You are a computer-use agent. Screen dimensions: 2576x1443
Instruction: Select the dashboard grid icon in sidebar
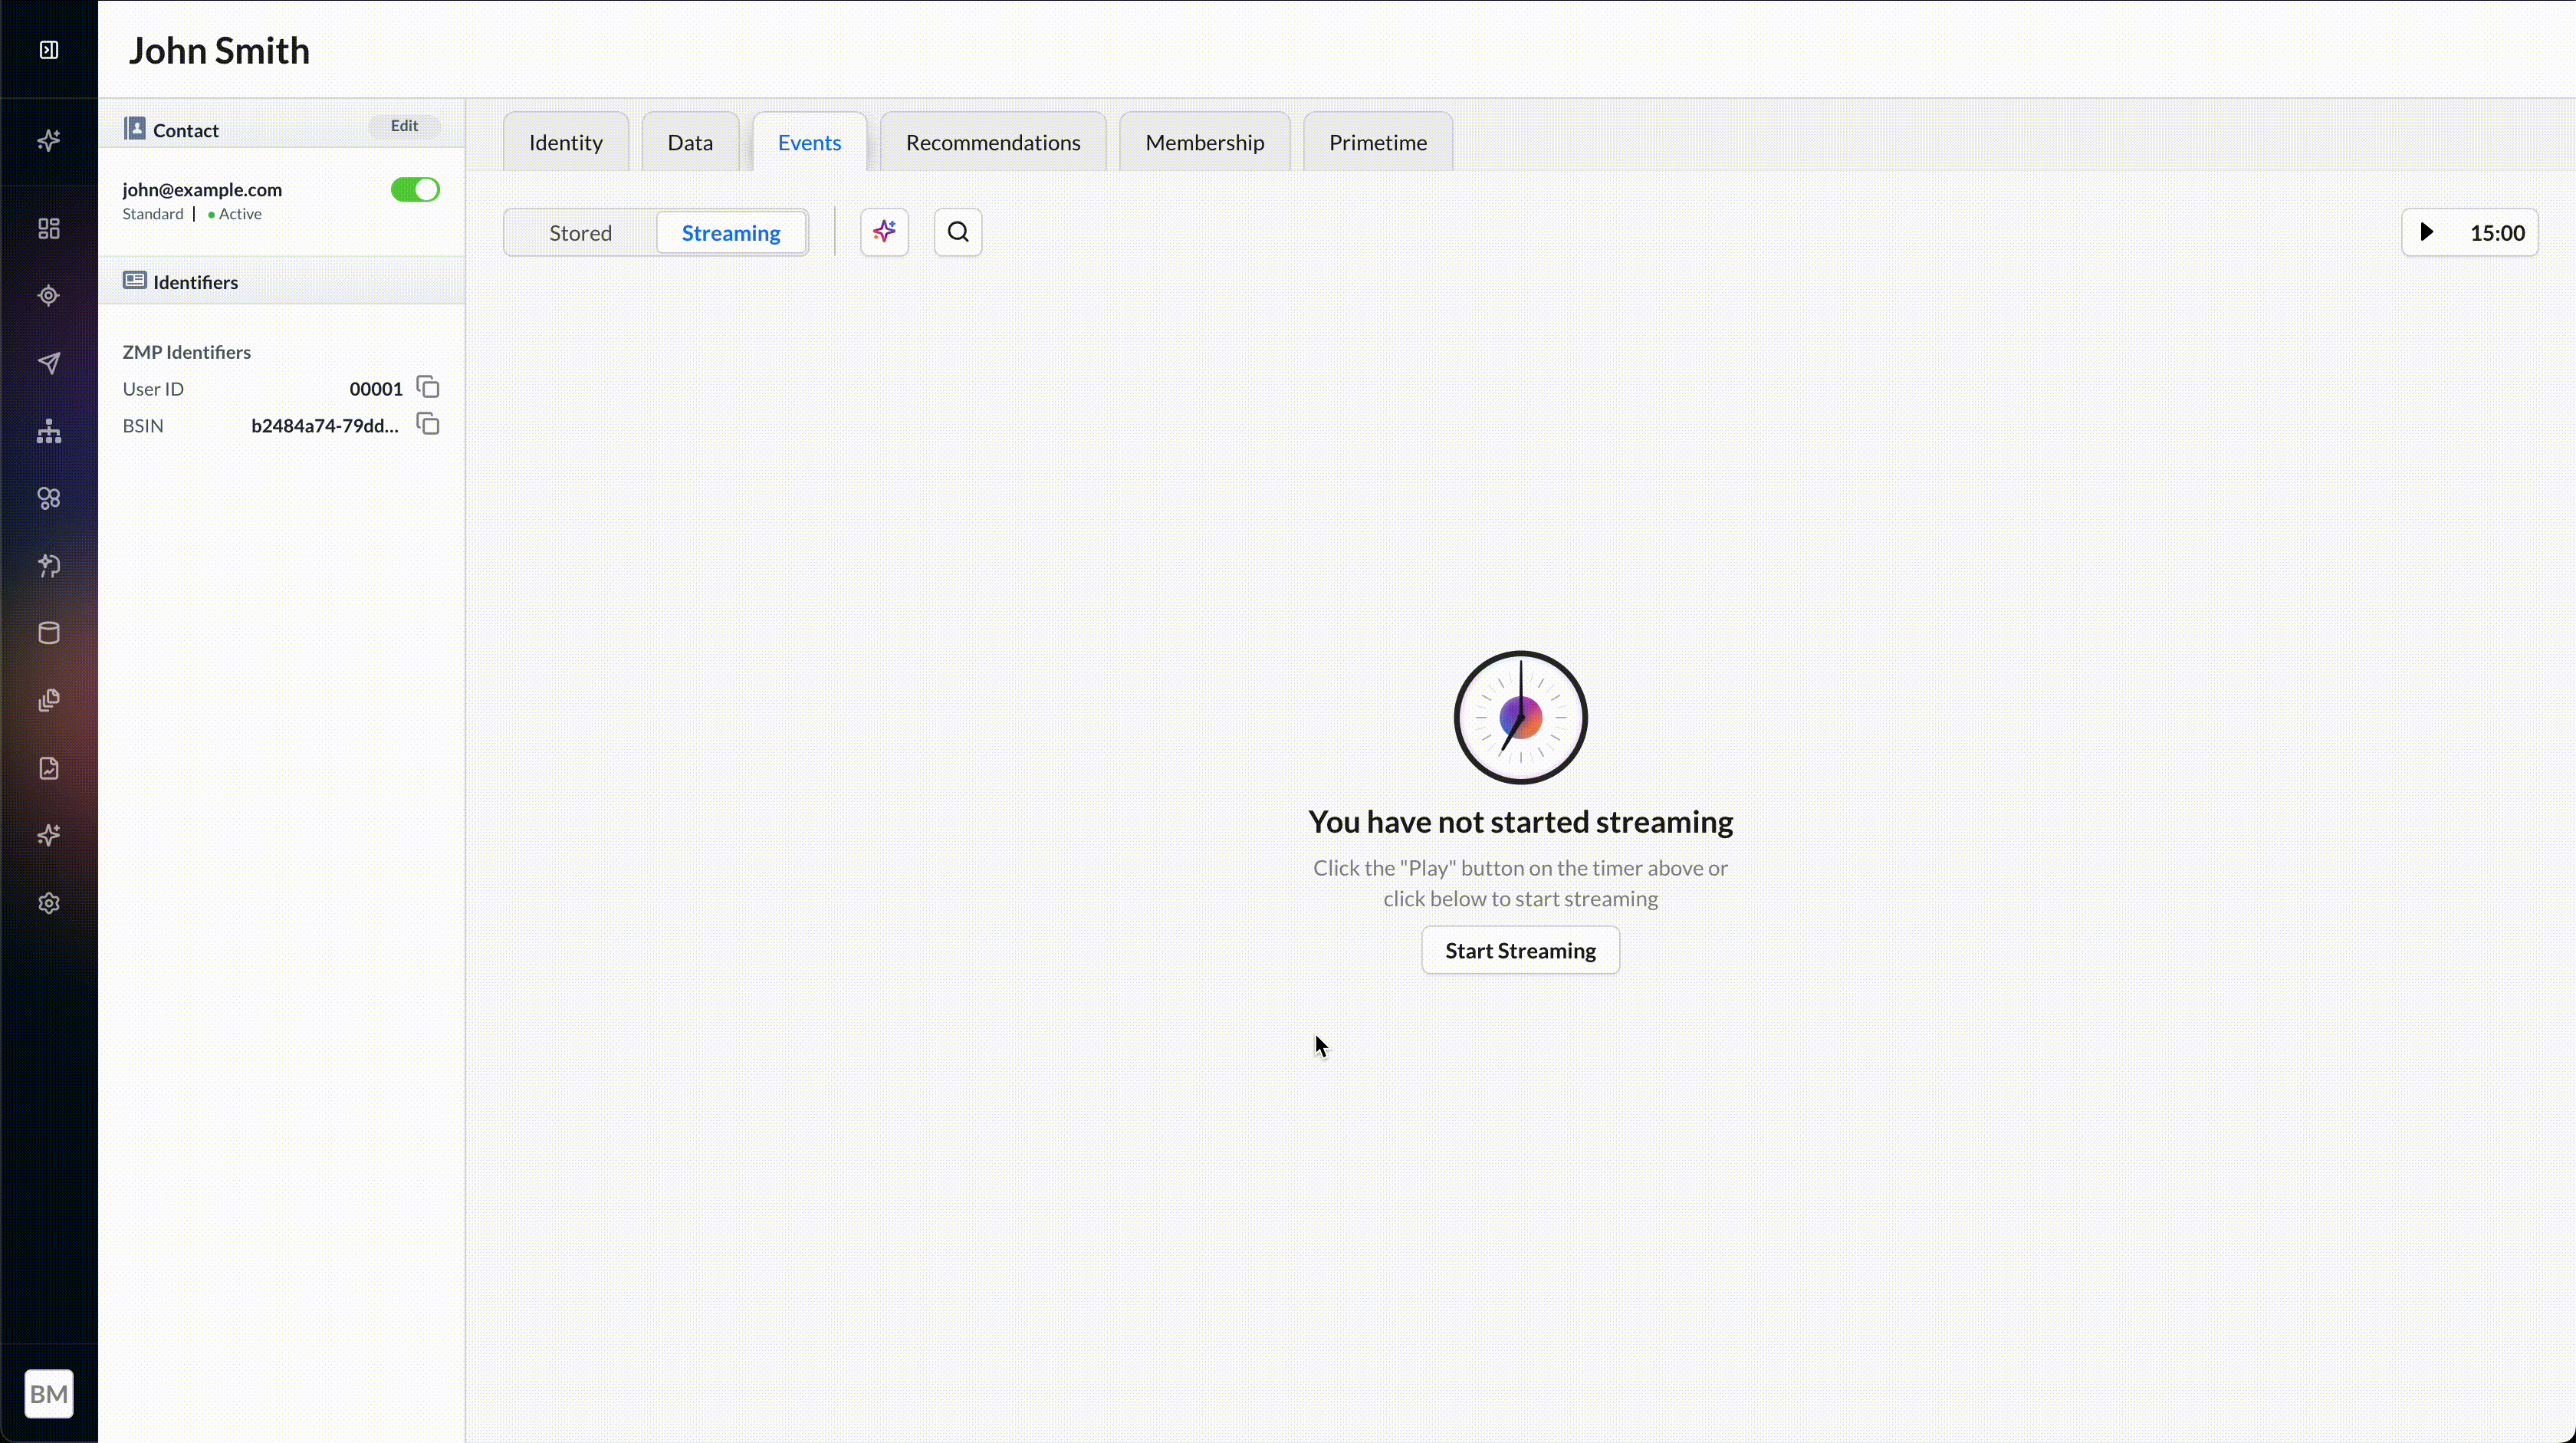(48, 228)
